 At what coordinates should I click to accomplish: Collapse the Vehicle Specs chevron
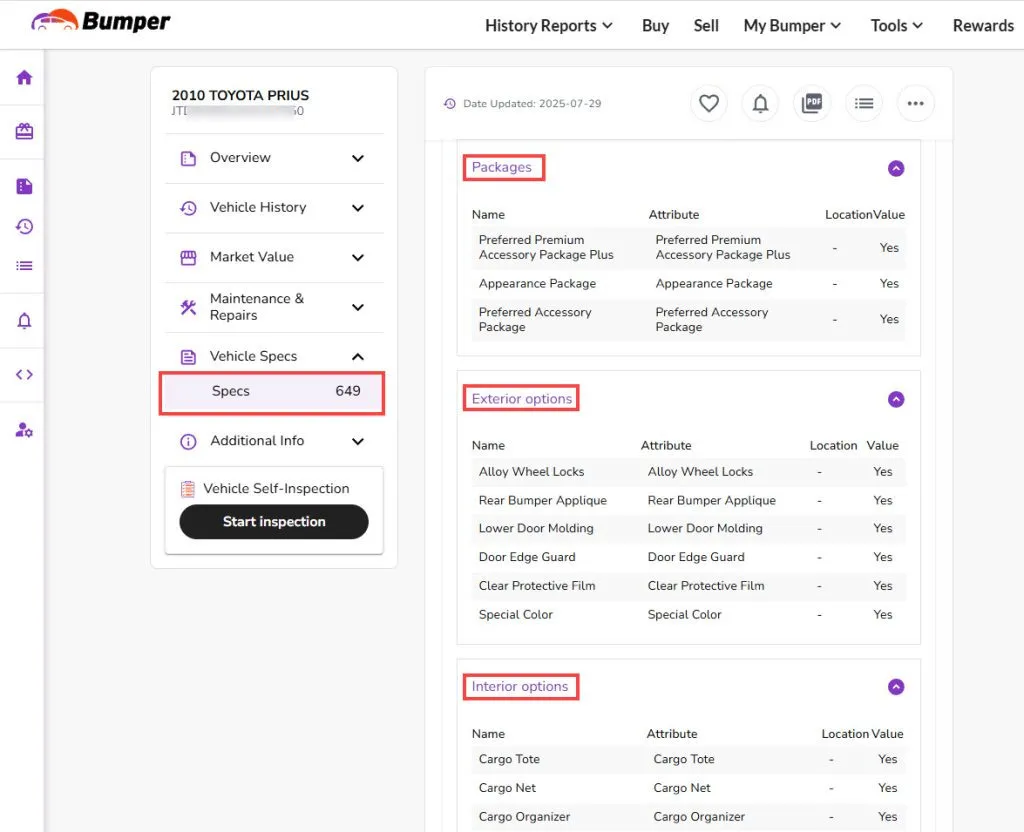click(x=358, y=357)
